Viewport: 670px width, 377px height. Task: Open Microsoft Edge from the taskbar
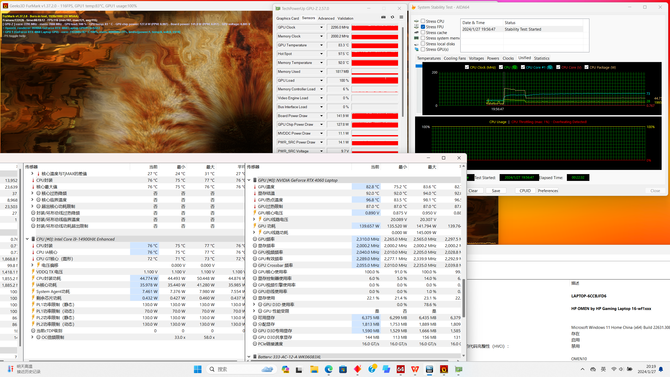(329, 369)
